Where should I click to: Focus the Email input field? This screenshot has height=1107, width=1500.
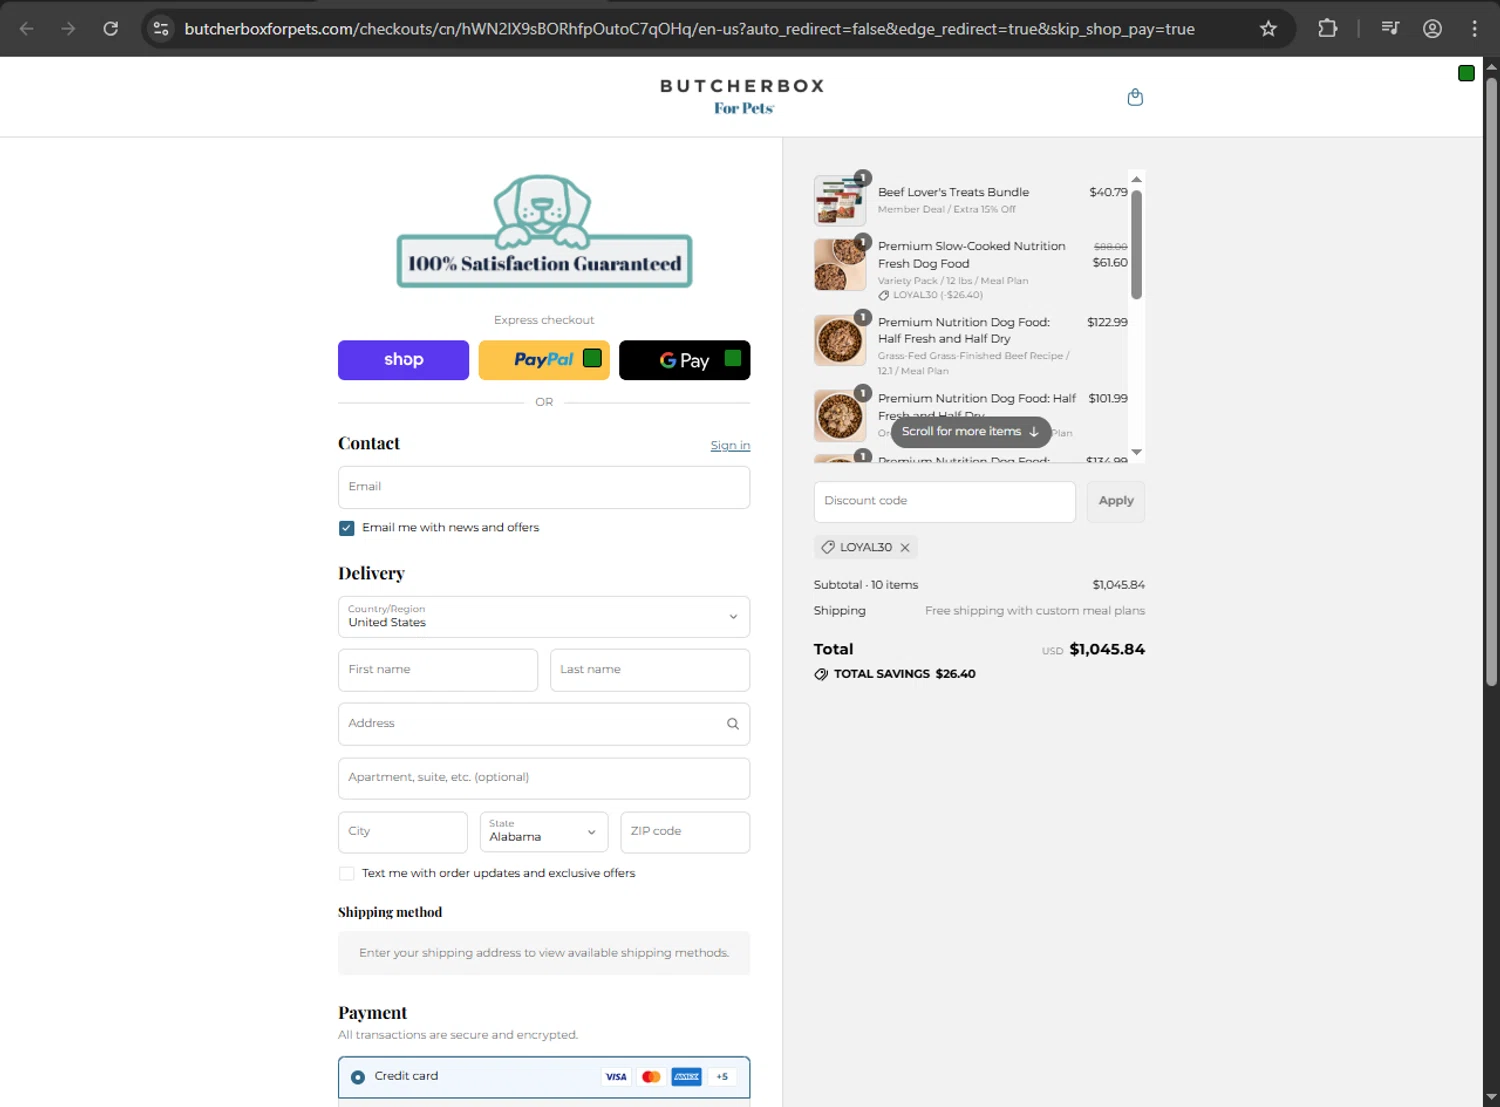click(x=544, y=487)
